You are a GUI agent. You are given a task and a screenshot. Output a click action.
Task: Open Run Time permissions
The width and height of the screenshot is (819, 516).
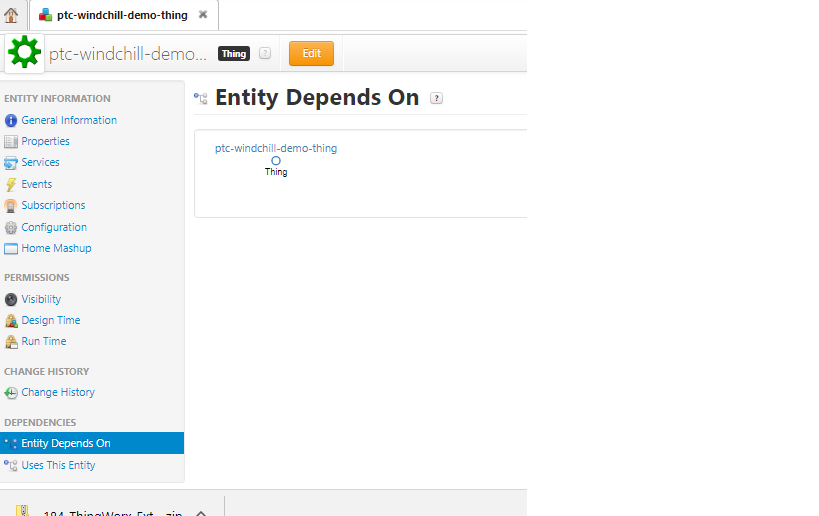pos(44,341)
